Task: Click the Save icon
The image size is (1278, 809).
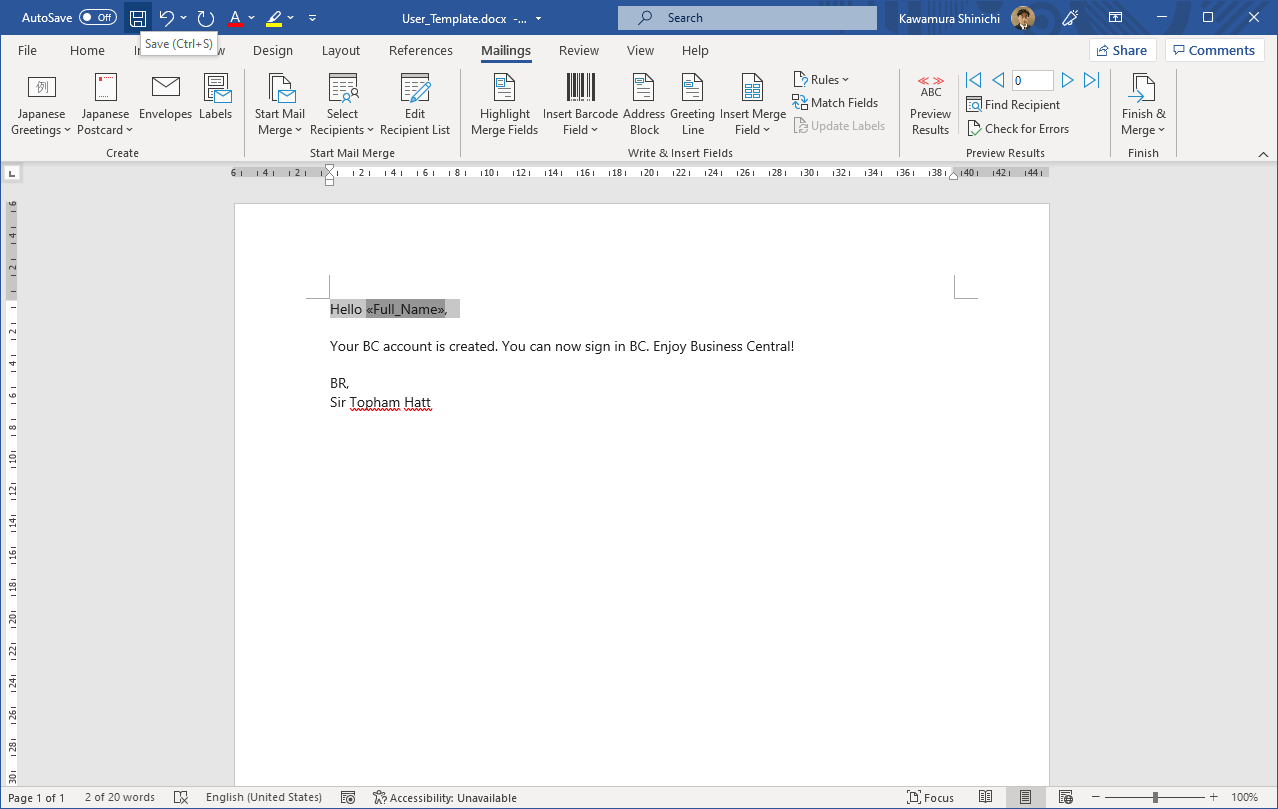Action: [x=137, y=16]
